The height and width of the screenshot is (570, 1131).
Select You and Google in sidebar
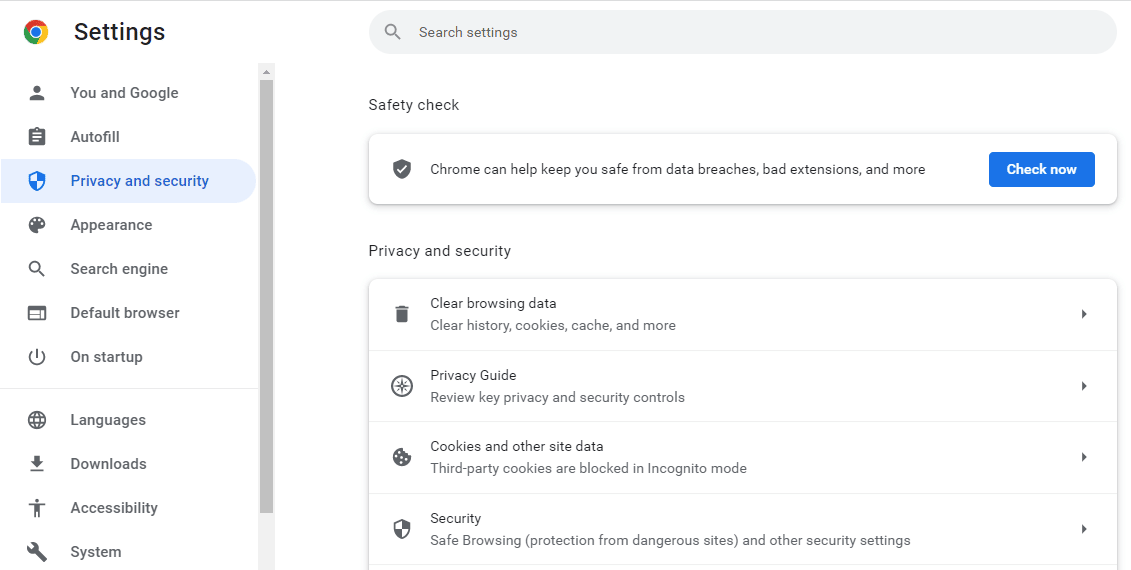(x=124, y=93)
